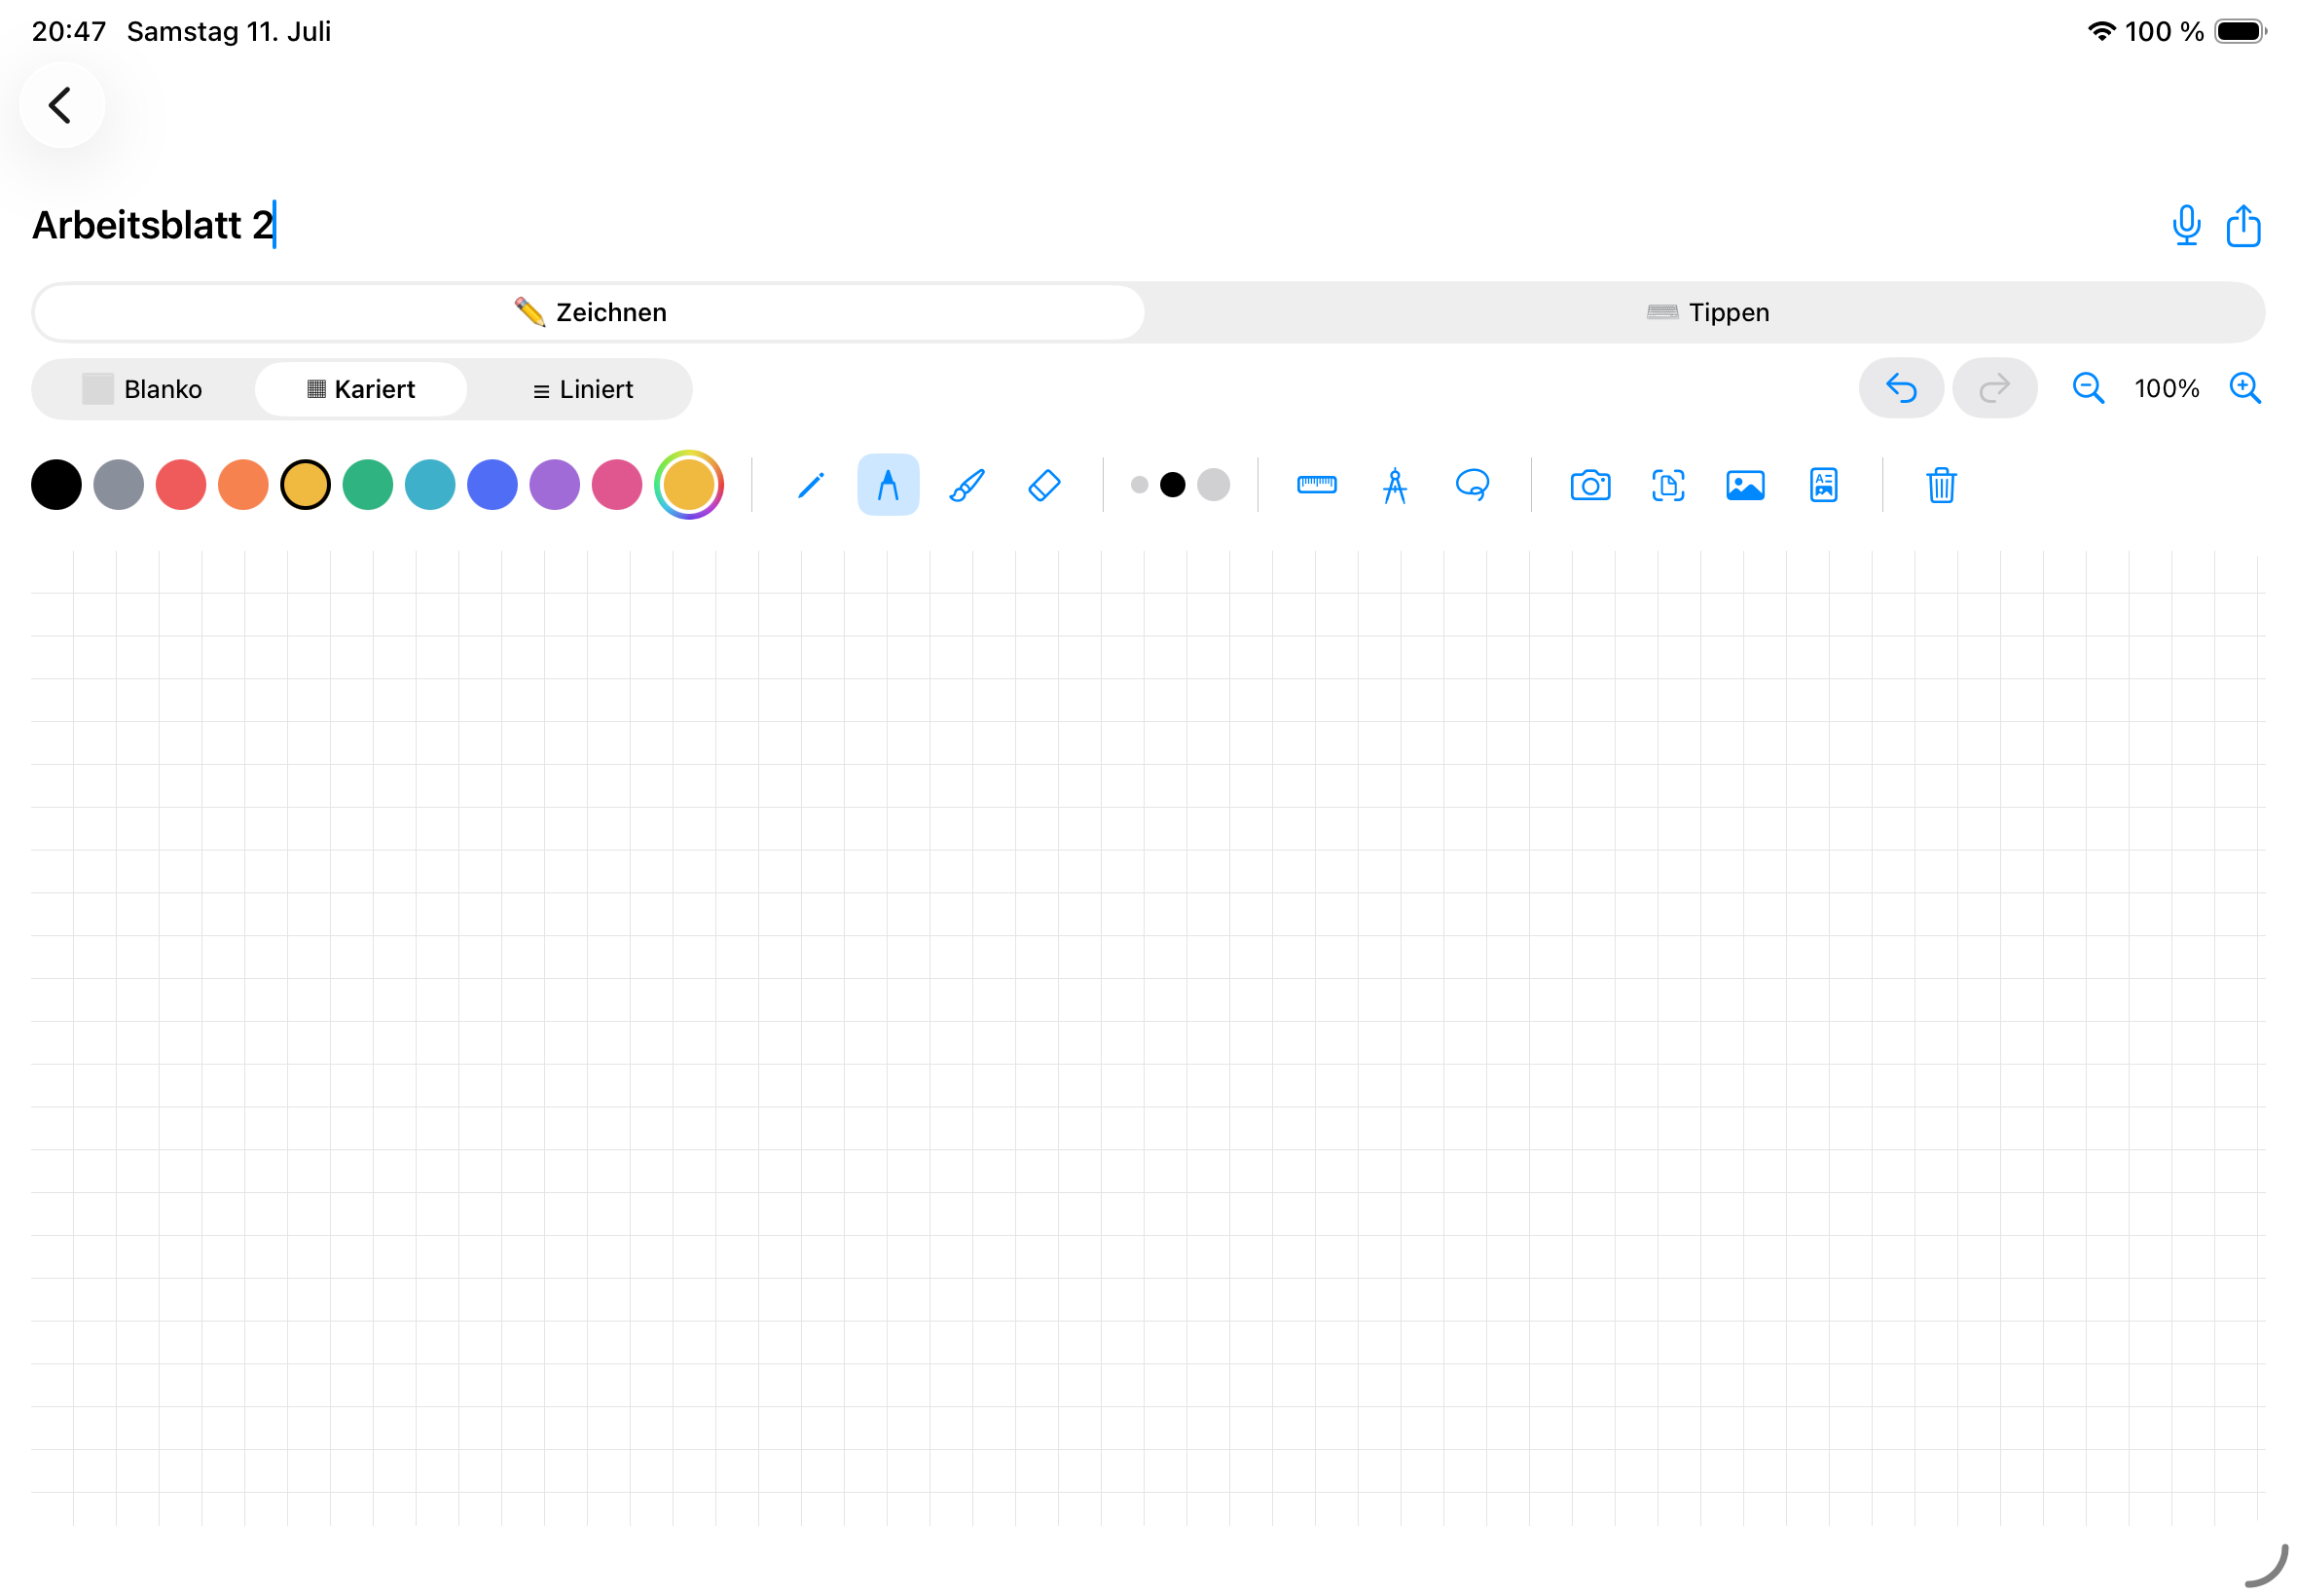Activate the compass drawing tool
Viewport: 2297px width, 1596px height.
1394,485
